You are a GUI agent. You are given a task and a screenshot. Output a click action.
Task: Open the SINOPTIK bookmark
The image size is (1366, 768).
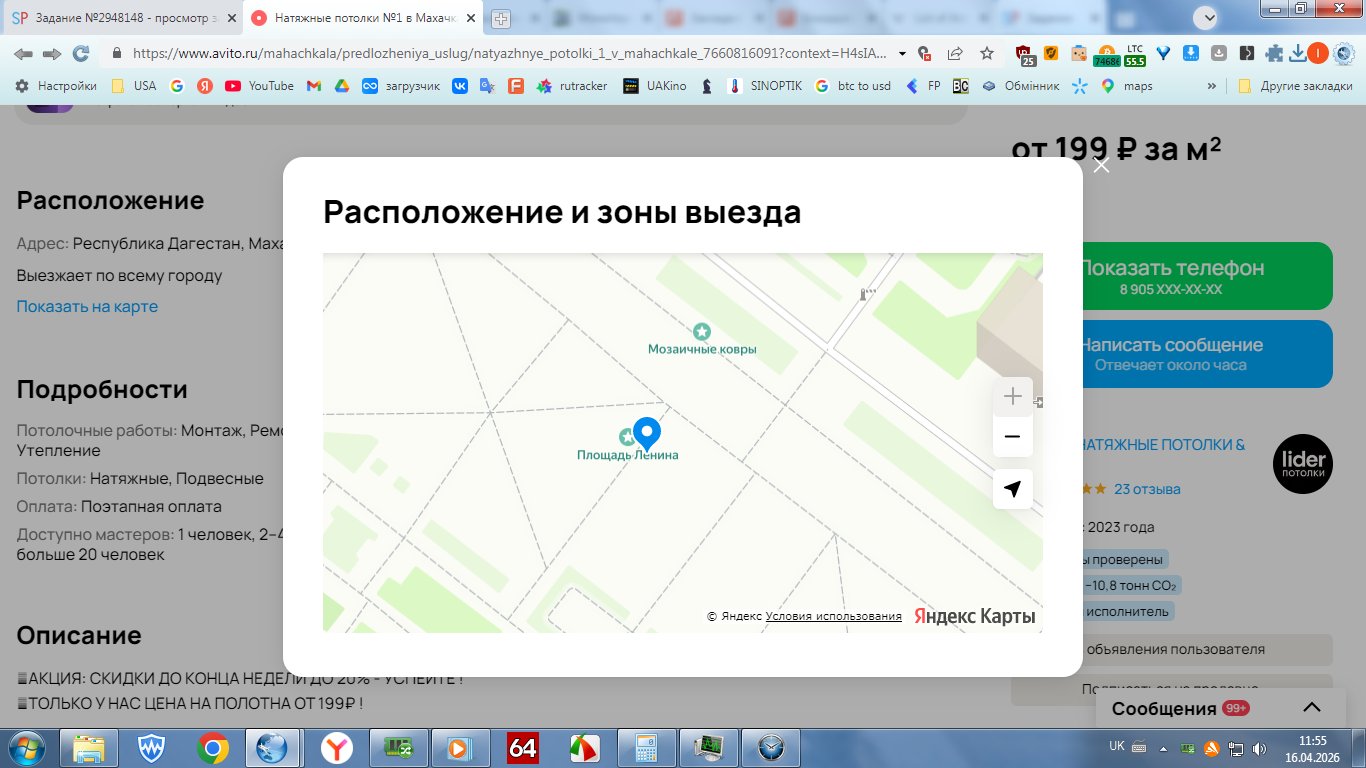[x=764, y=86]
